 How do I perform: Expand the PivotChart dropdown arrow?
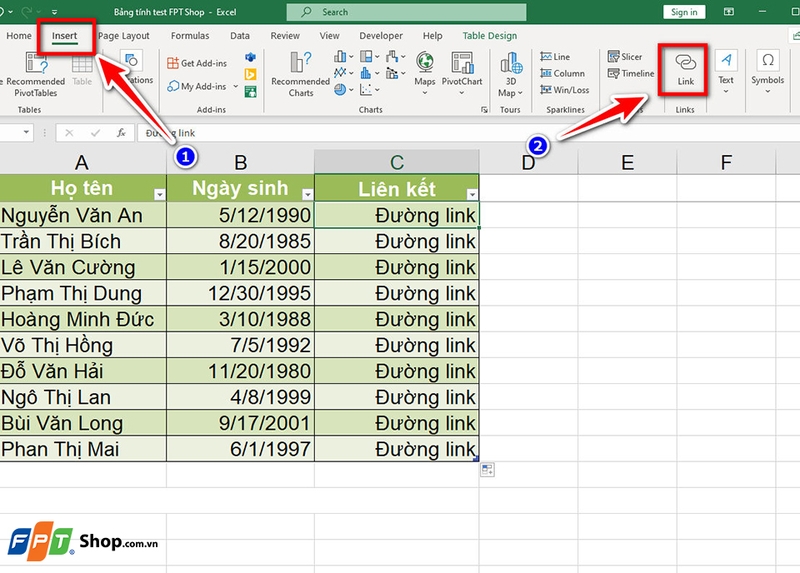pyautogui.click(x=462, y=93)
